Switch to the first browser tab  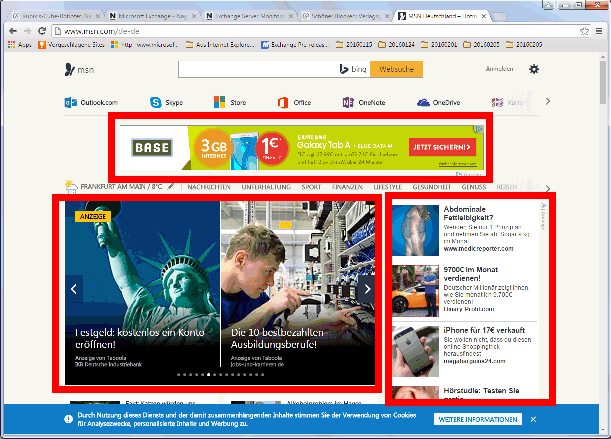click(56, 16)
